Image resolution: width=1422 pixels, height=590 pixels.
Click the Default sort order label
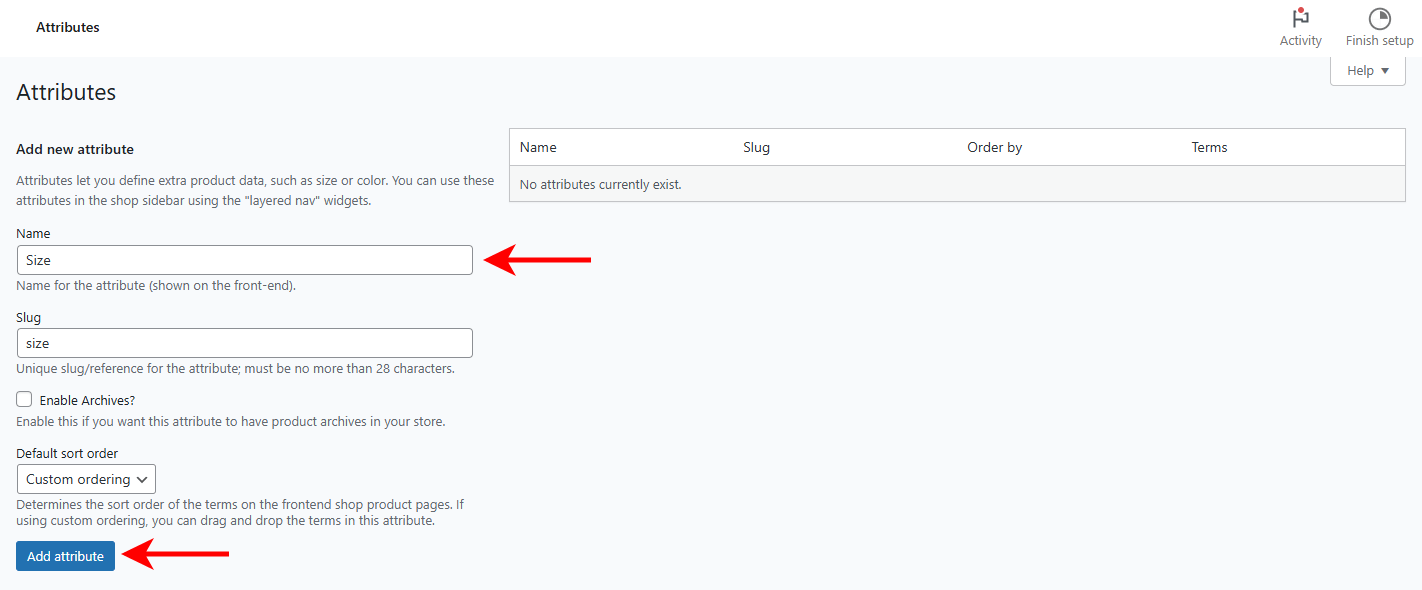click(x=67, y=453)
